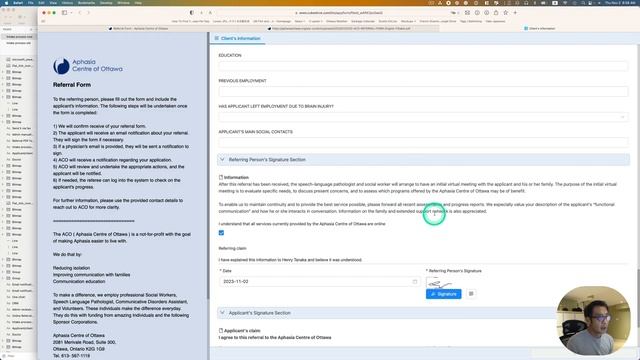
Task: Click the Applicant's claim document icon
Action: tap(221, 331)
